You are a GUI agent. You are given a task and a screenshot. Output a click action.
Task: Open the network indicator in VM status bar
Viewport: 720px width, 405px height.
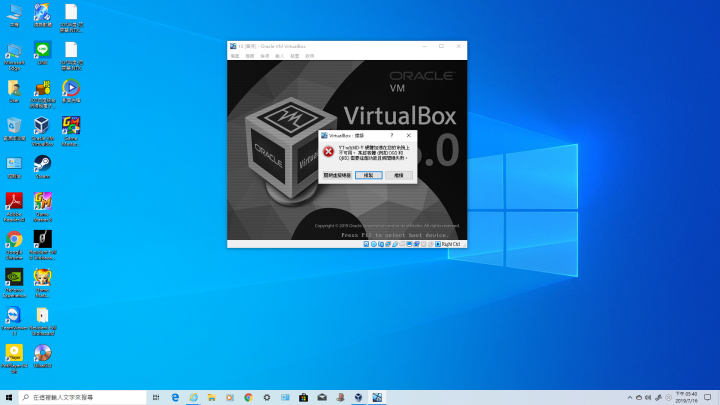click(x=388, y=244)
